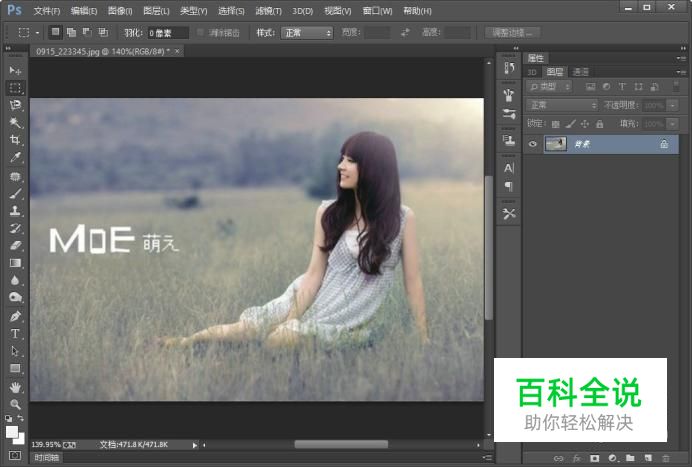Toggle lock image pixels brush icon
692x467 pixels.
coord(571,124)
